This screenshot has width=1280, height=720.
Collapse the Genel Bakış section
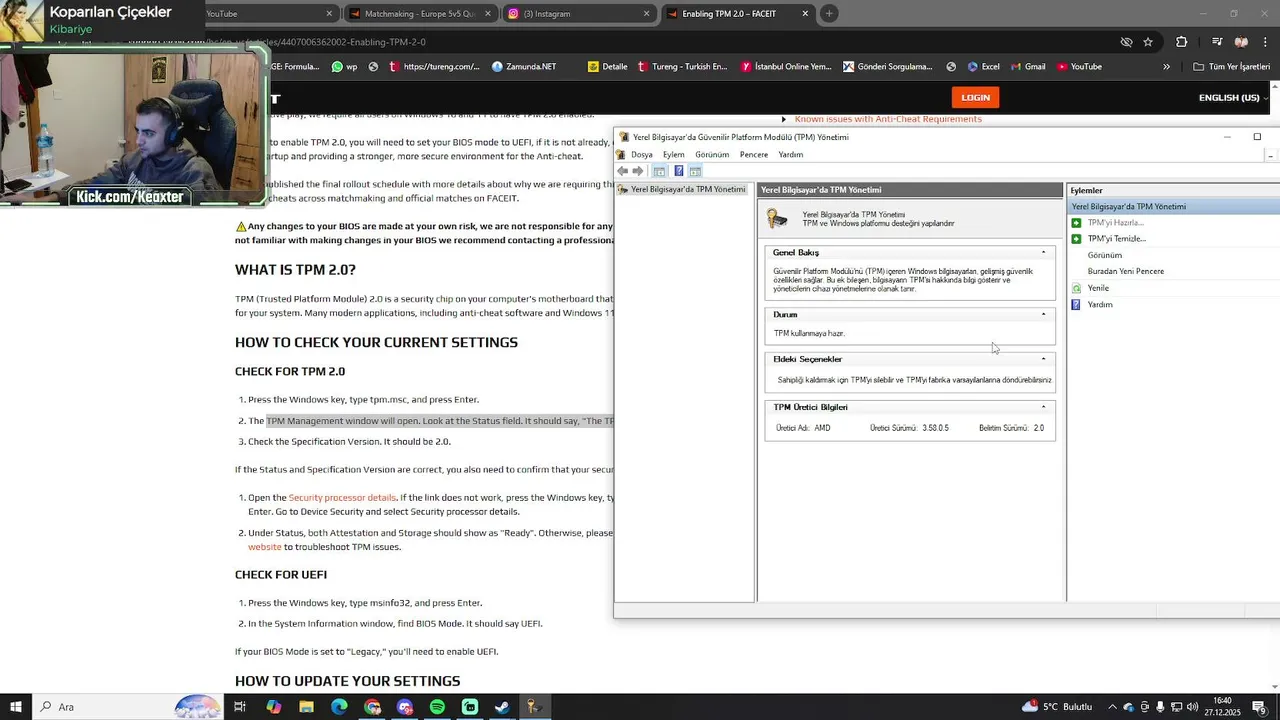1043,253
